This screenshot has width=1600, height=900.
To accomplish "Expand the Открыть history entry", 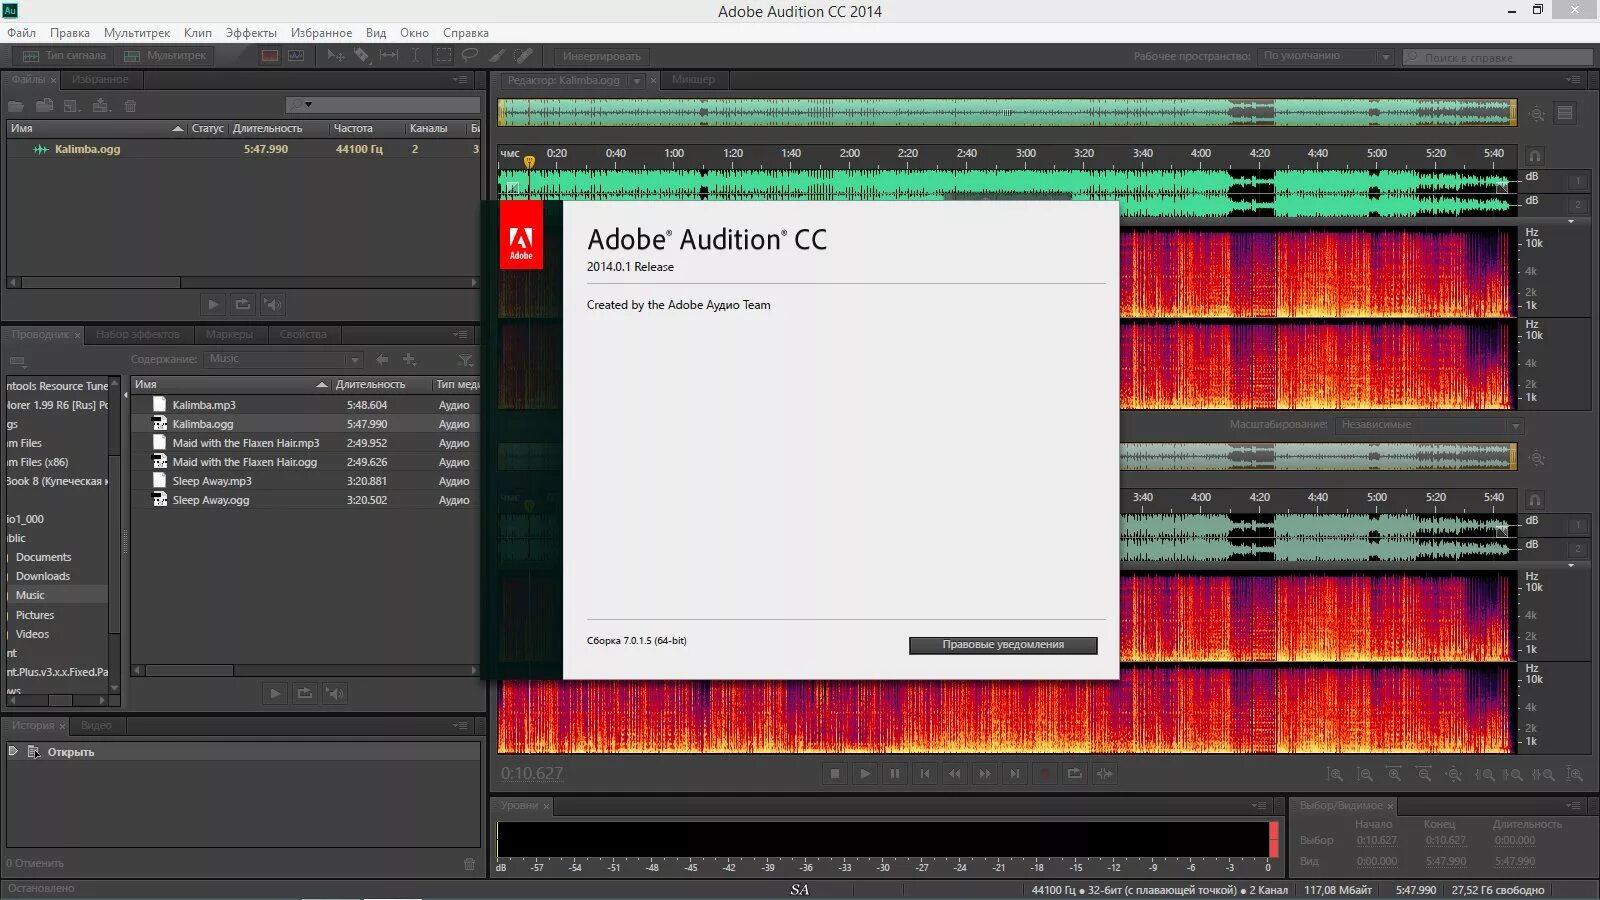I will pos(13,751).
